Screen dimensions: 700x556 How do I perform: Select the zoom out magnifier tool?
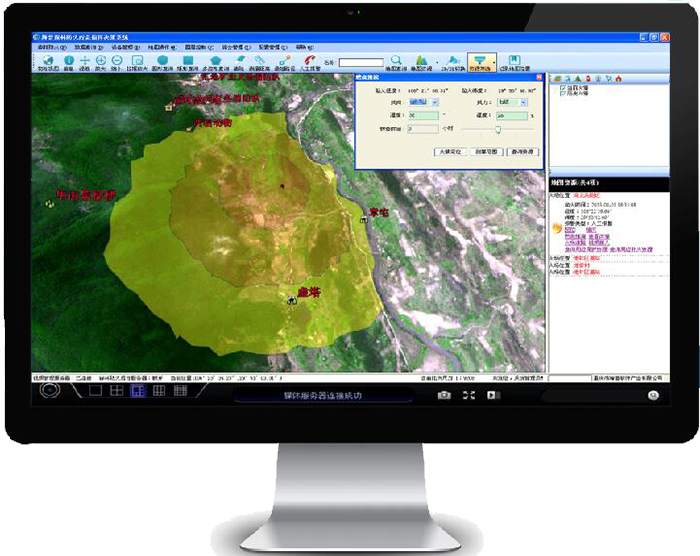pyautogui.click(x=117, y=61)
